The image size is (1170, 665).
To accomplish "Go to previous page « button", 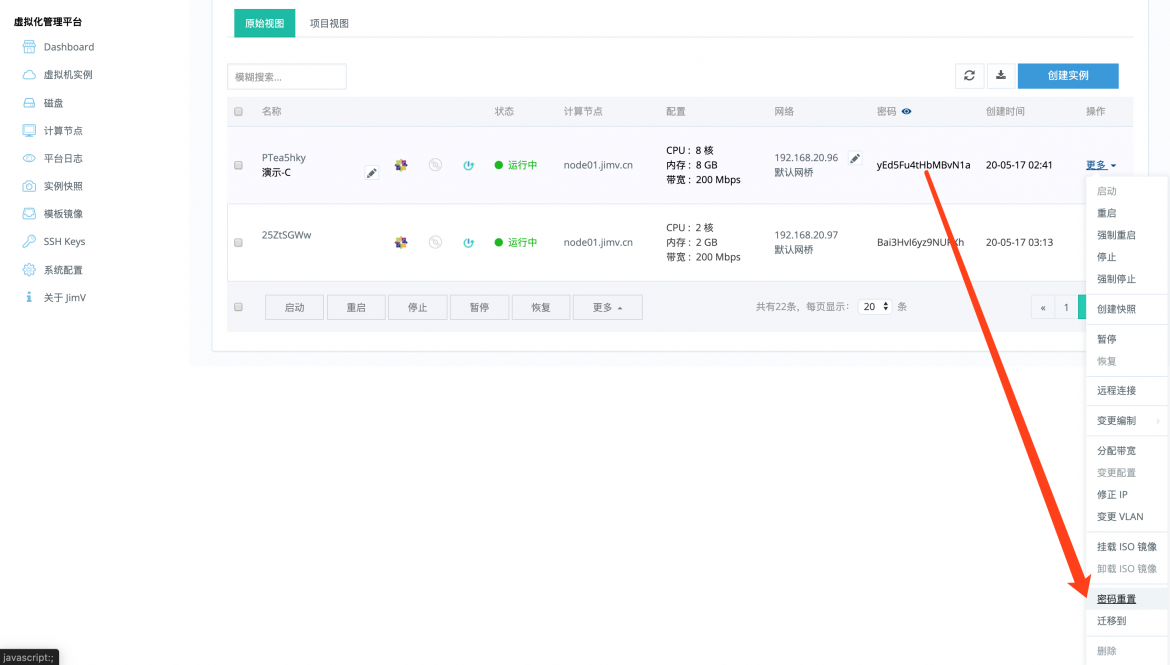I will click(x=1043, y=307).
